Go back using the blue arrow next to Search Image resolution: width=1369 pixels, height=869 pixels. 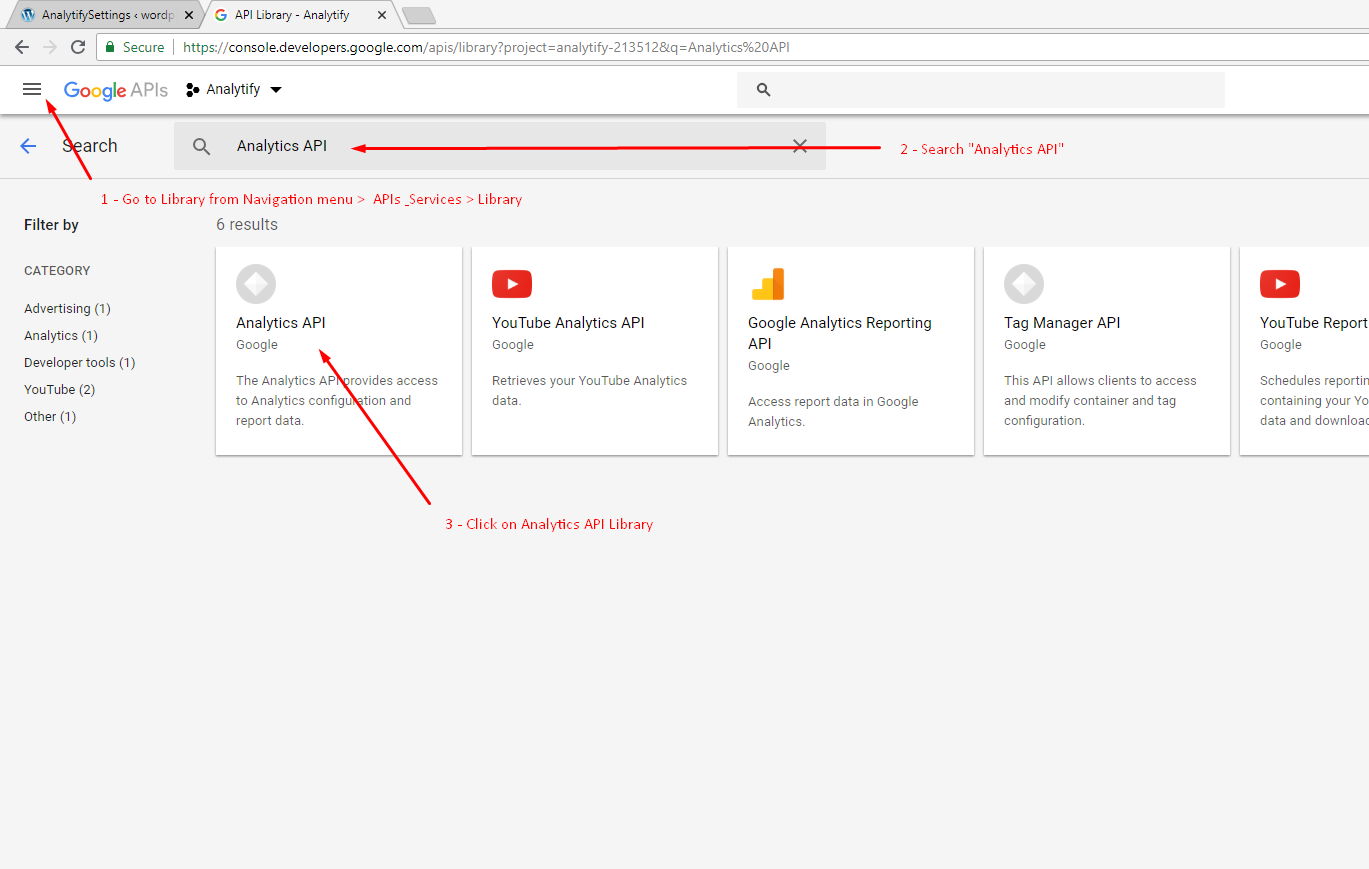pos(28,146)
